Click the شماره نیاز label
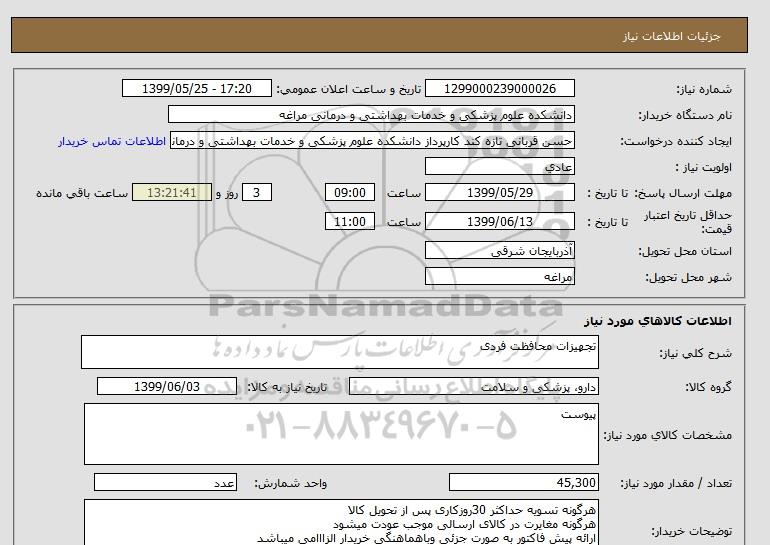 pos(704,89)
